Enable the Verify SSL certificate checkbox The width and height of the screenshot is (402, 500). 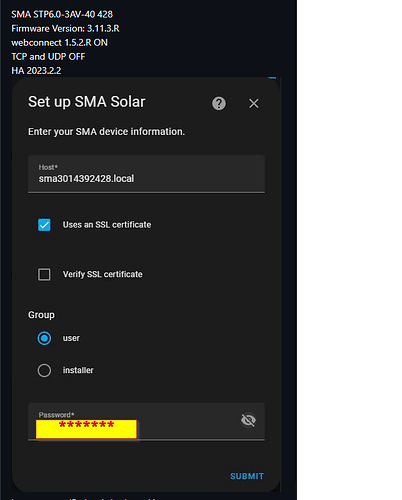(44, 275)
